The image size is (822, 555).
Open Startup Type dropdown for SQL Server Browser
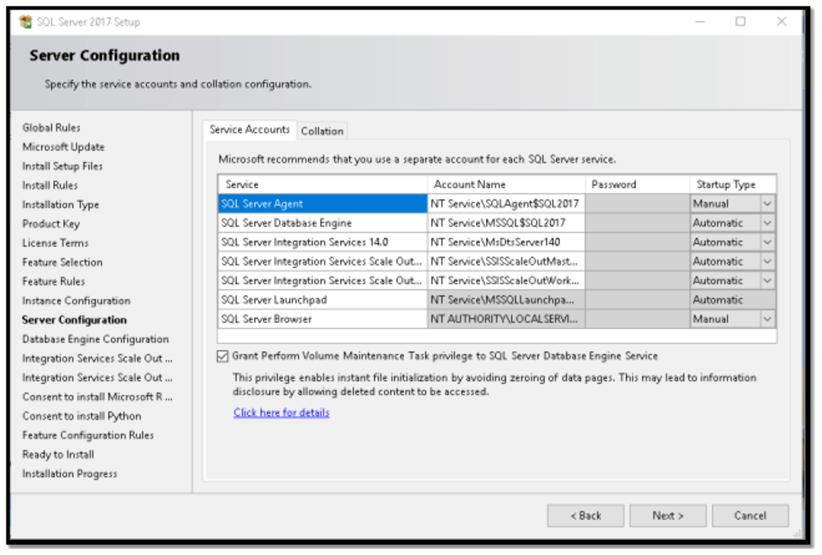767,319
